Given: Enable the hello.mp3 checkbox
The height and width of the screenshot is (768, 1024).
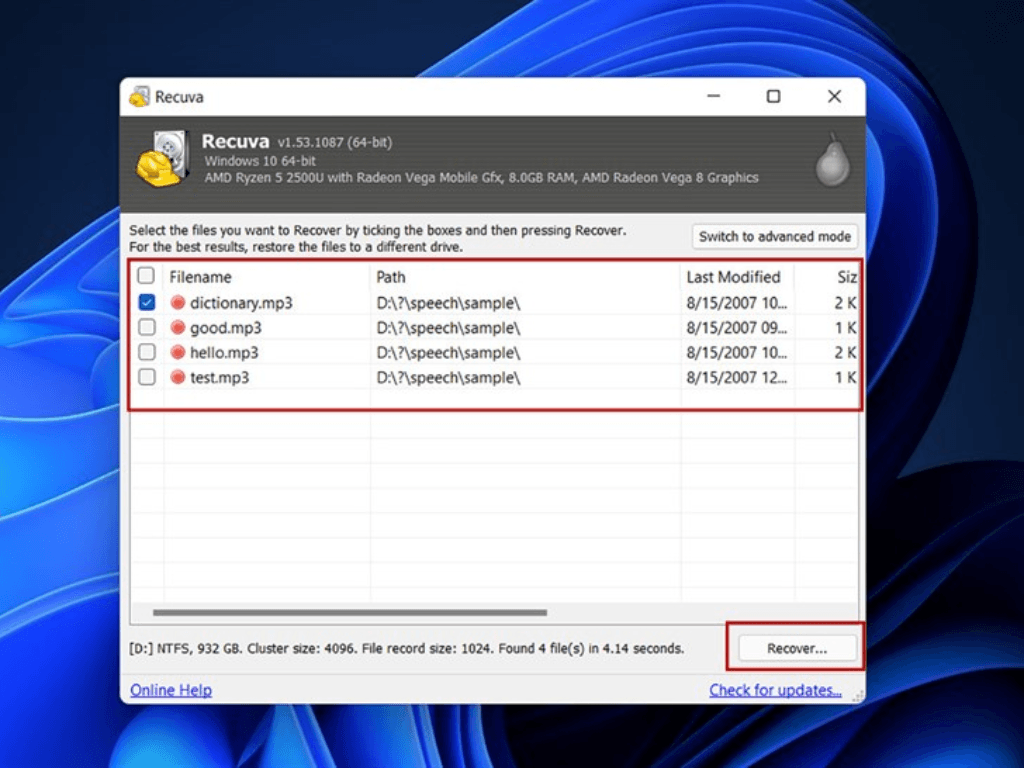Looking at the screenshot, I should [x=147, y=353].
